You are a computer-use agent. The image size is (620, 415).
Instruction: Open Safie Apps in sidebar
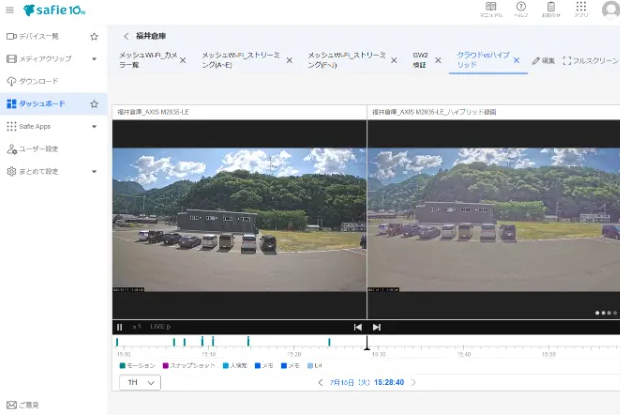pos(29,126)
